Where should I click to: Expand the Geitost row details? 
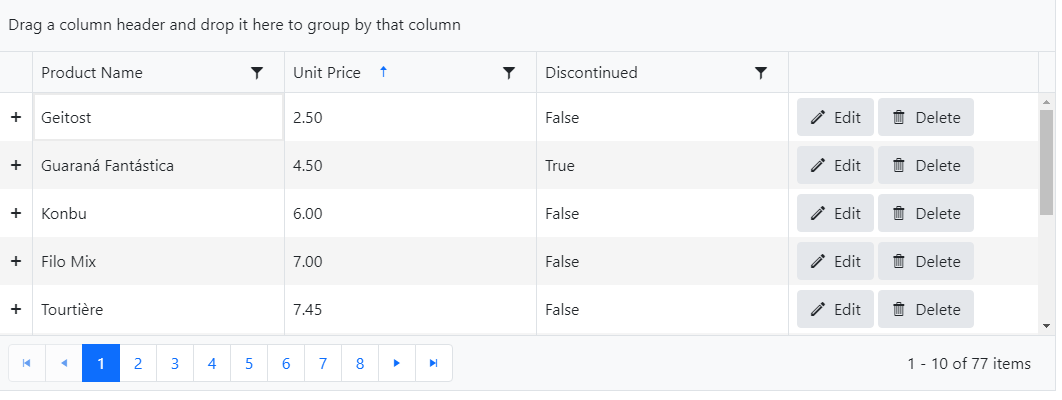[16, 117]
